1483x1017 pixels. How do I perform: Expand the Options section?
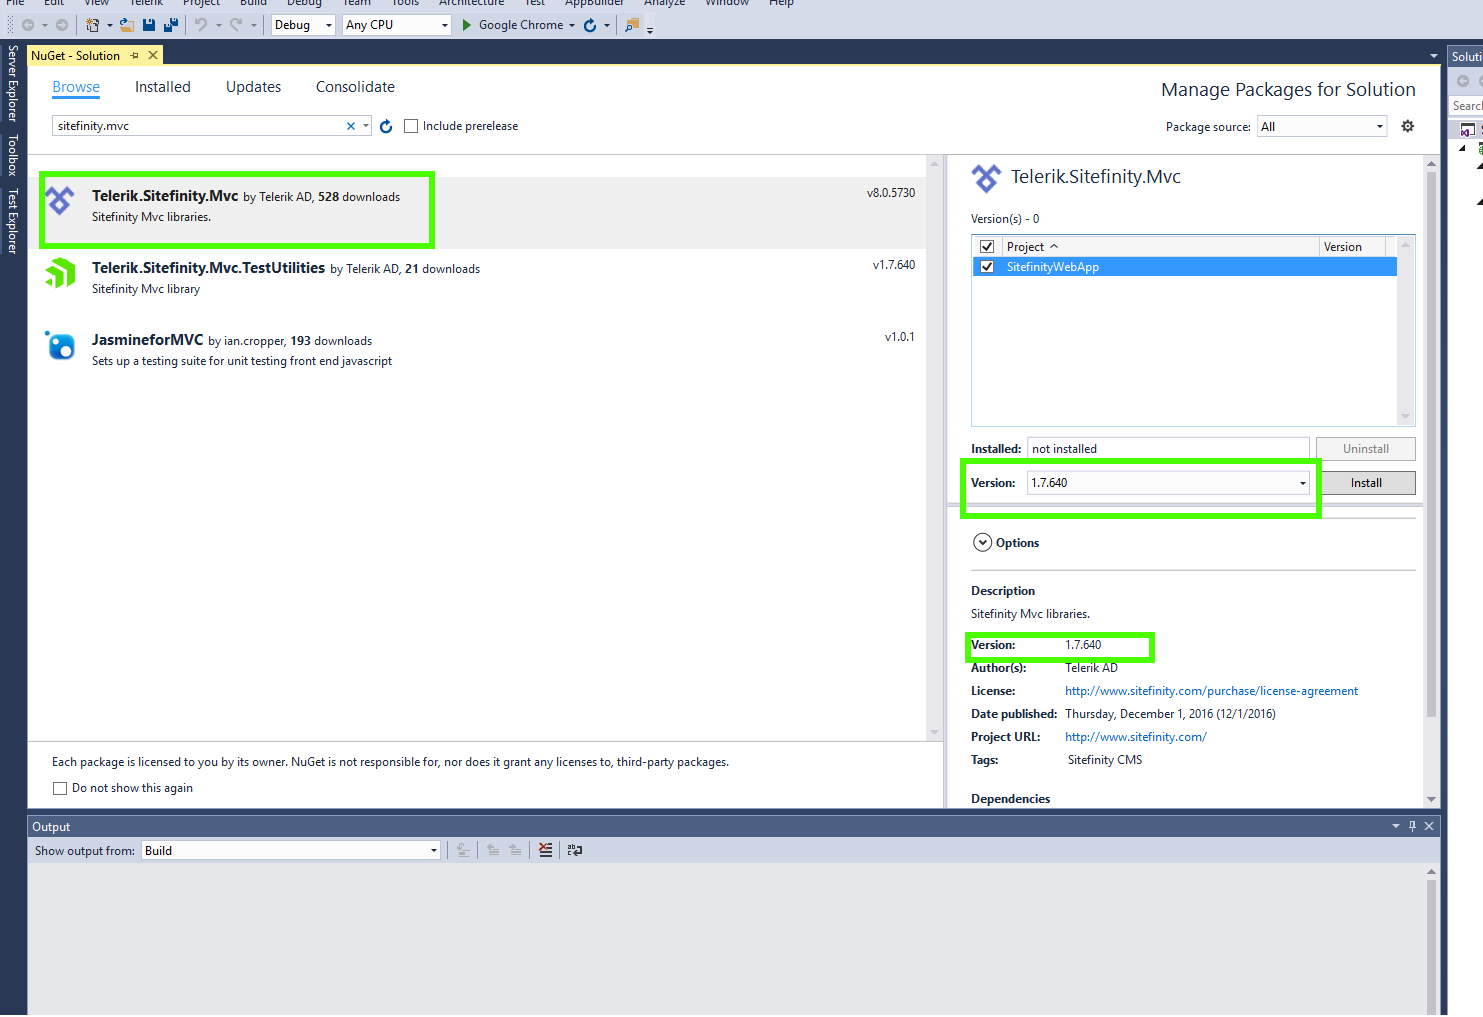(x=982, y=542)
